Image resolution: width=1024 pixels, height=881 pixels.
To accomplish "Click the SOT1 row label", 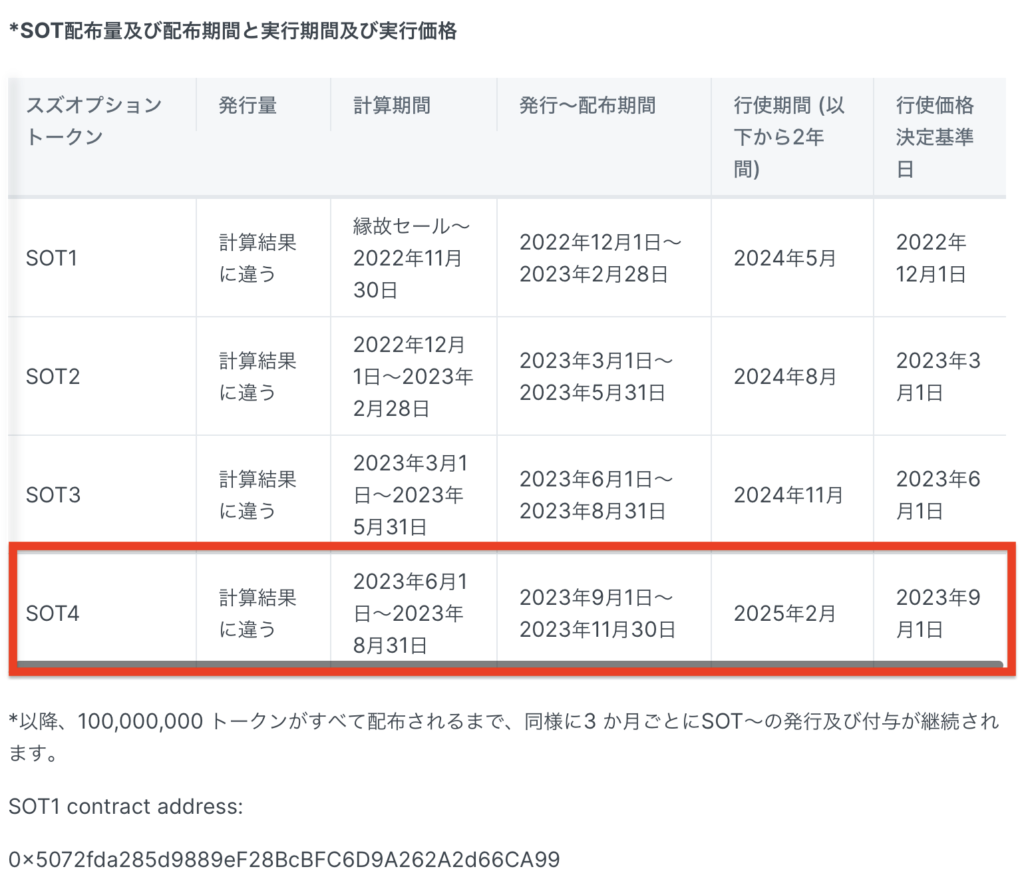I will [x=49, y=257].
